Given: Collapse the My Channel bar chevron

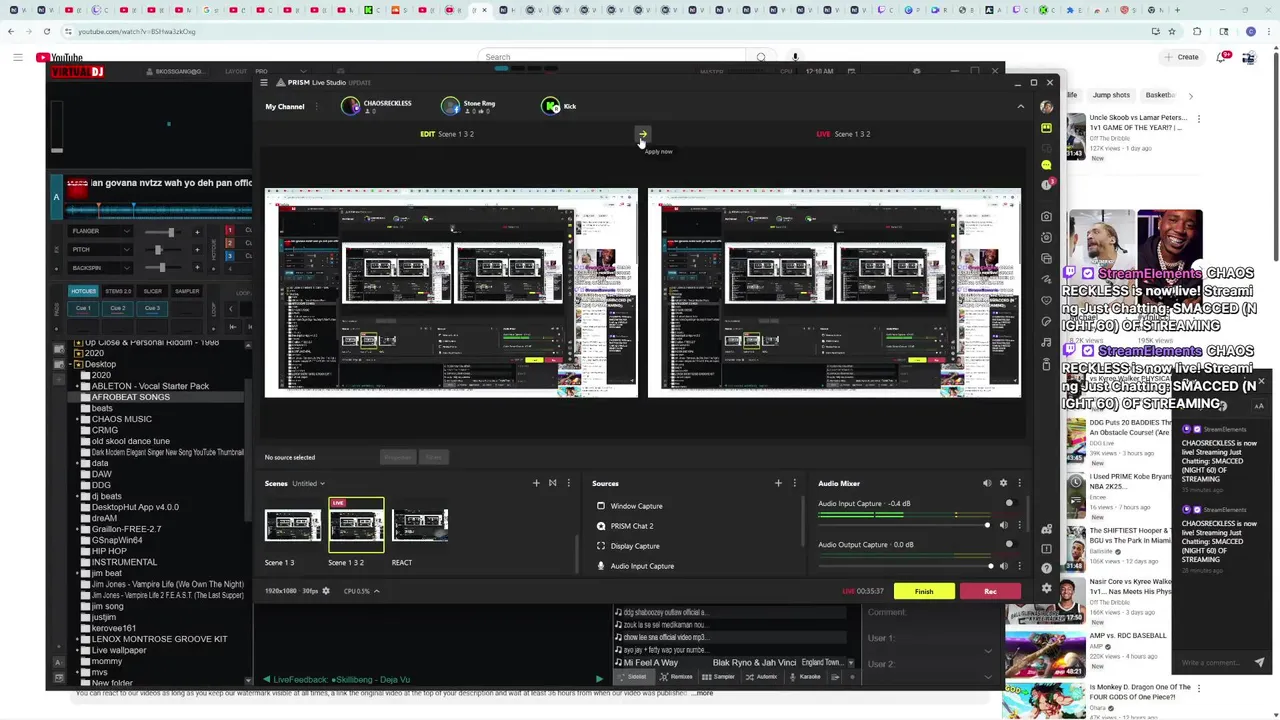Looking at the screenshot, I should point(1020,106).
